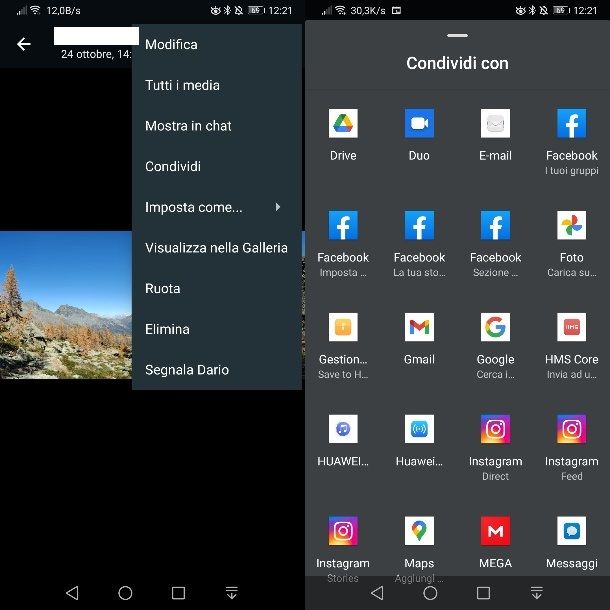610x610 pixels.
Task: Select Ruota to rotate the photo
Action: click(217, 289)
